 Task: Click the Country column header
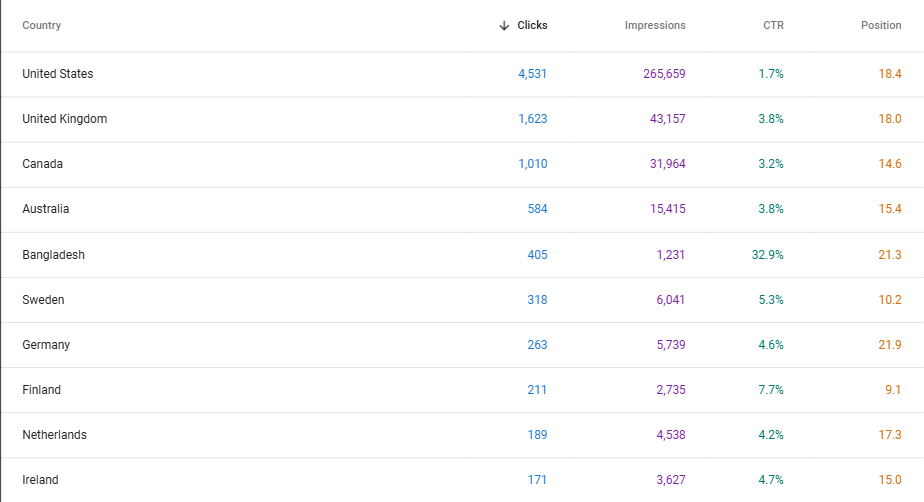click(x=42, y=26)
